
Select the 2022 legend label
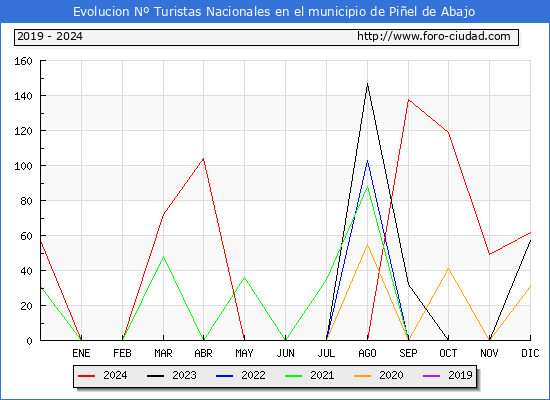pyautogui.click(x=253, y=375)
